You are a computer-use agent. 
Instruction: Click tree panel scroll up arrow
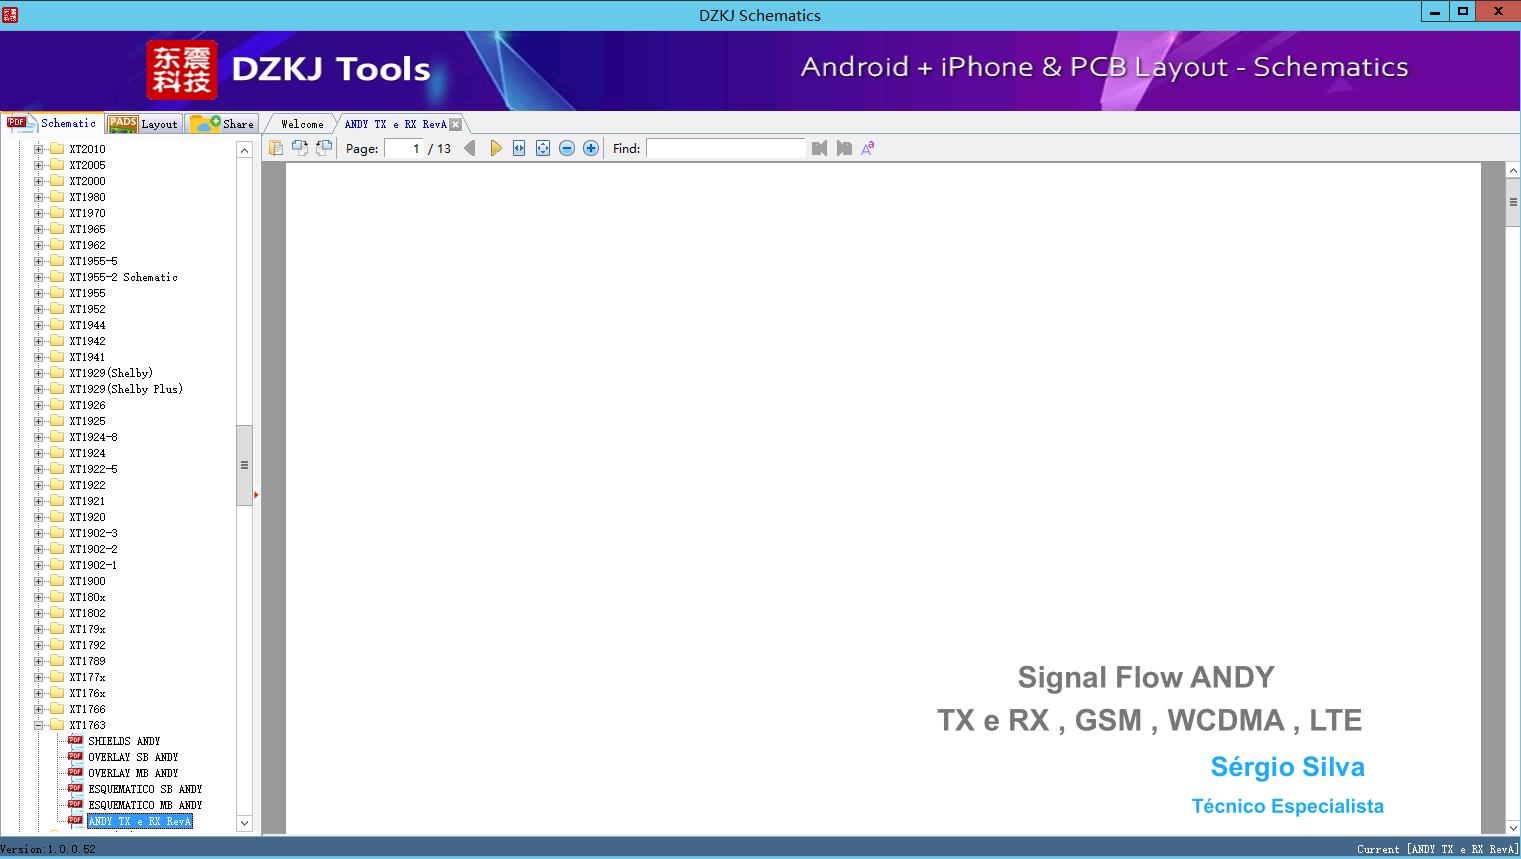tap(244, 150)
